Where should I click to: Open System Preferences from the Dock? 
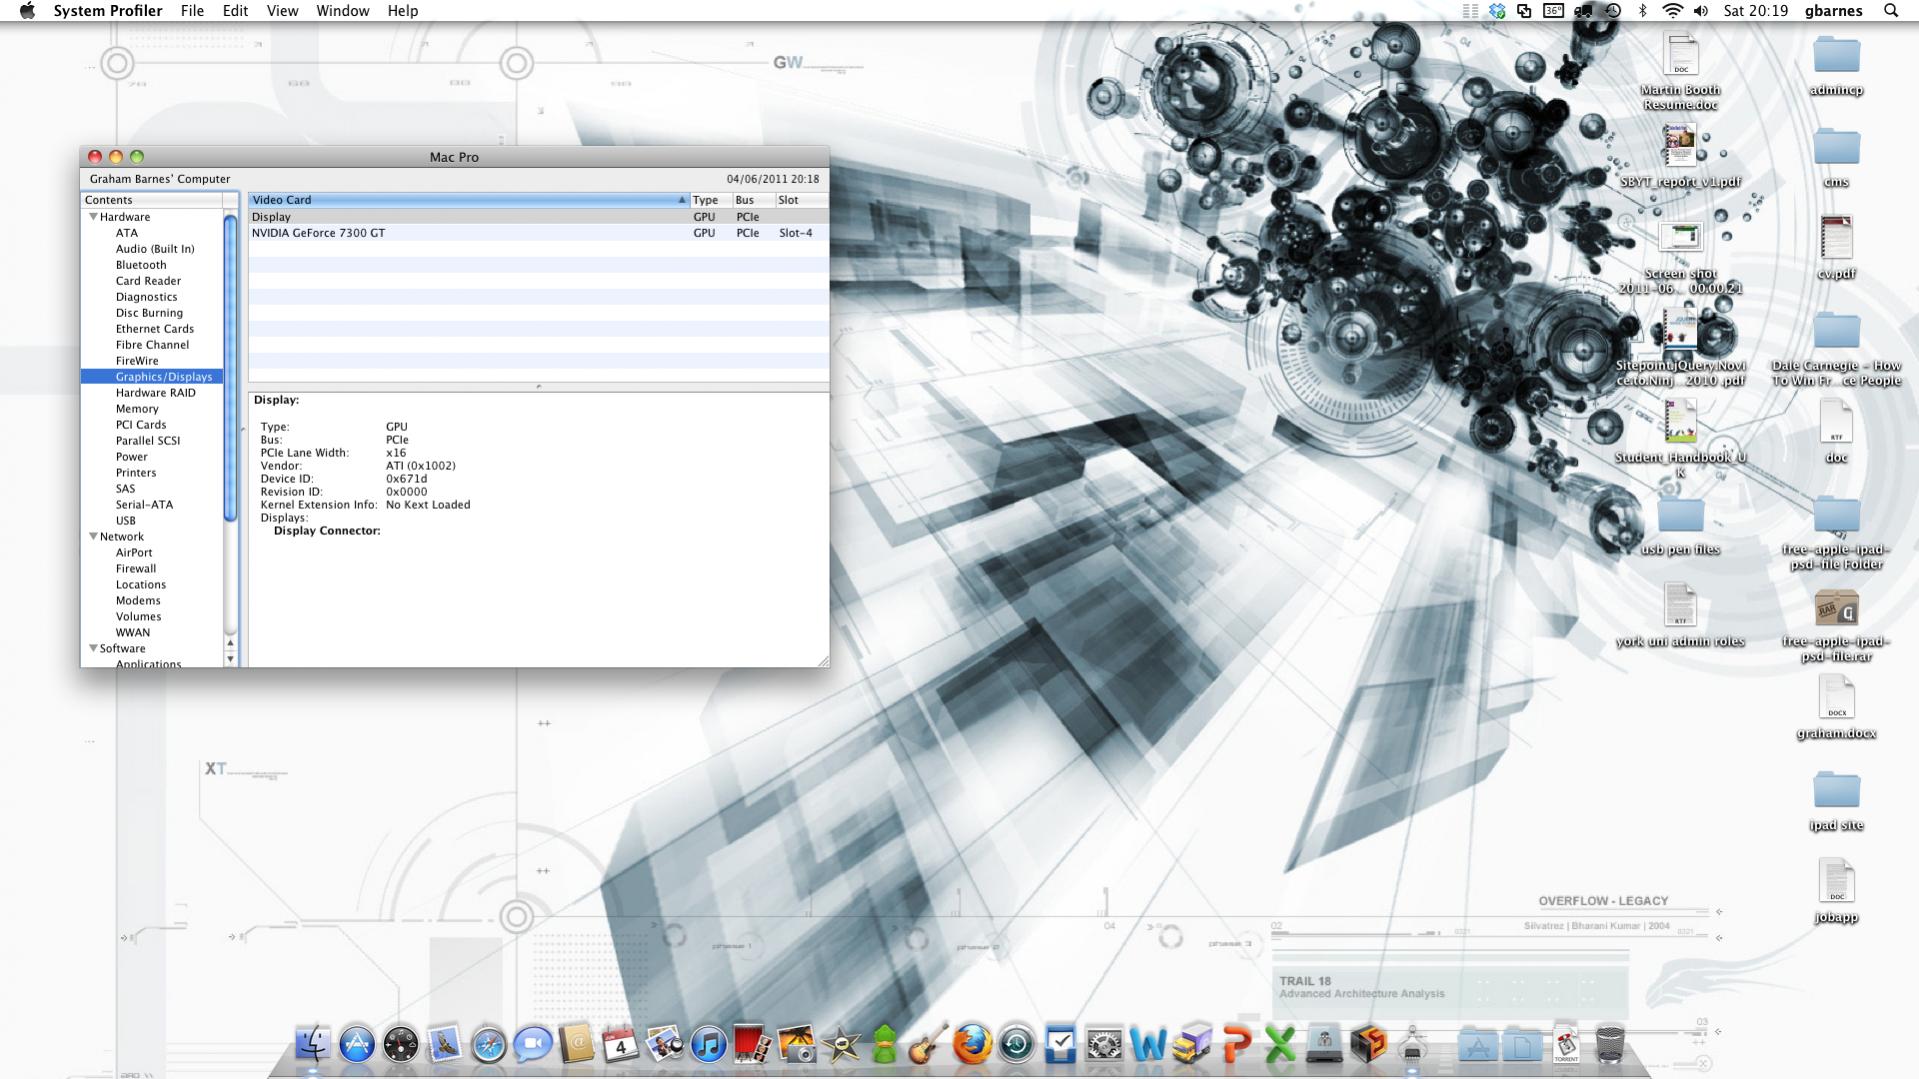pos(1104,1044)
